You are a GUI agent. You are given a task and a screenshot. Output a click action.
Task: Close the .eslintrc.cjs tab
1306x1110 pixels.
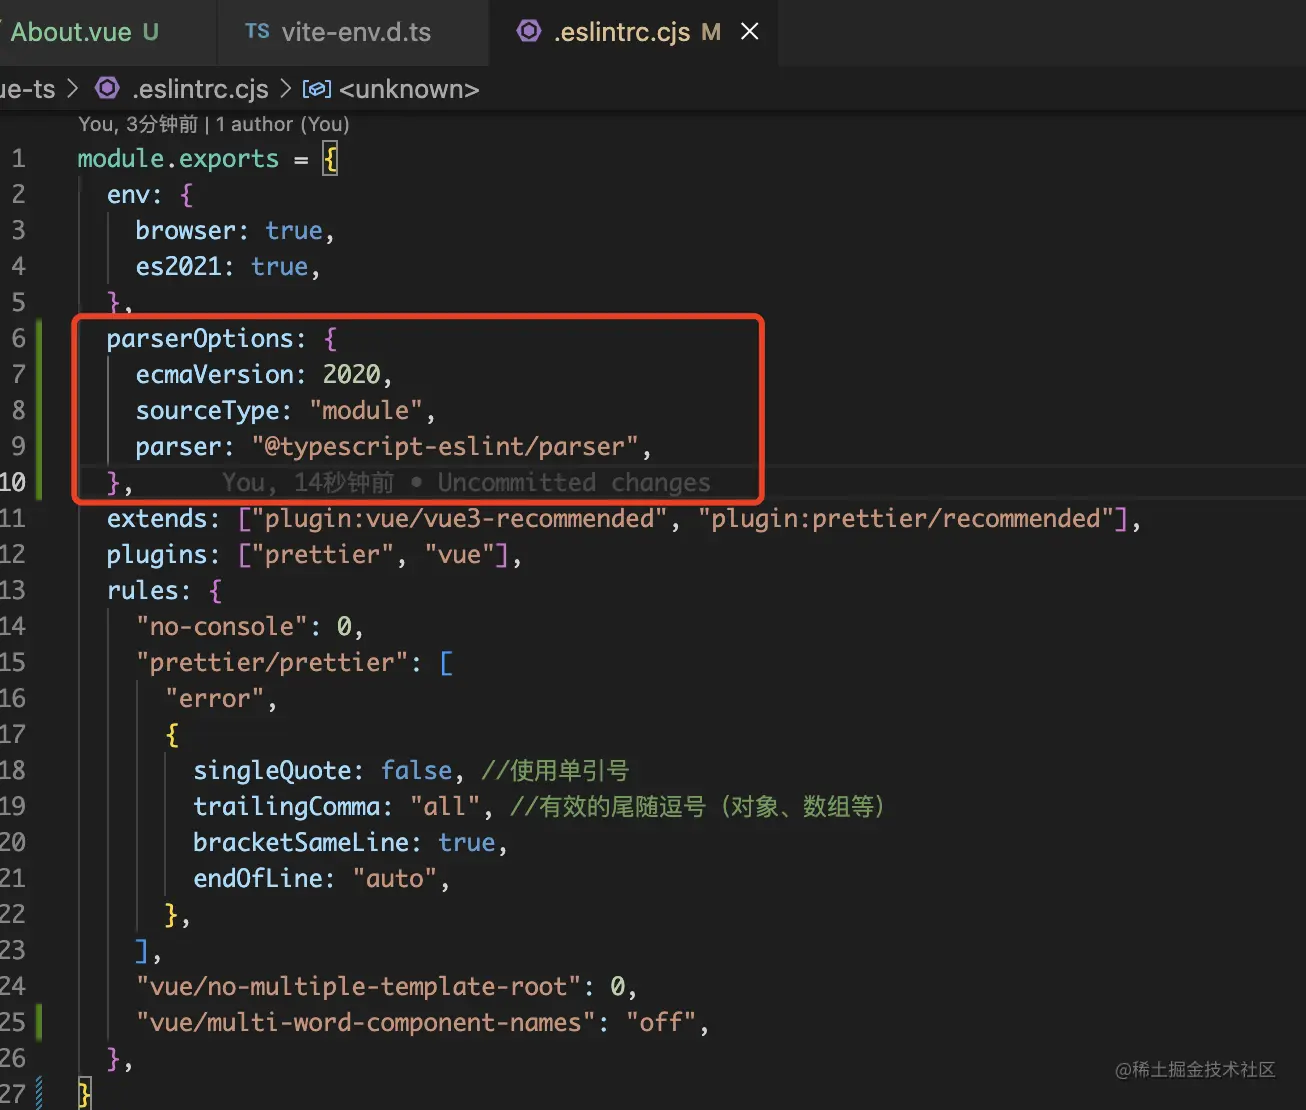point(749,32)
